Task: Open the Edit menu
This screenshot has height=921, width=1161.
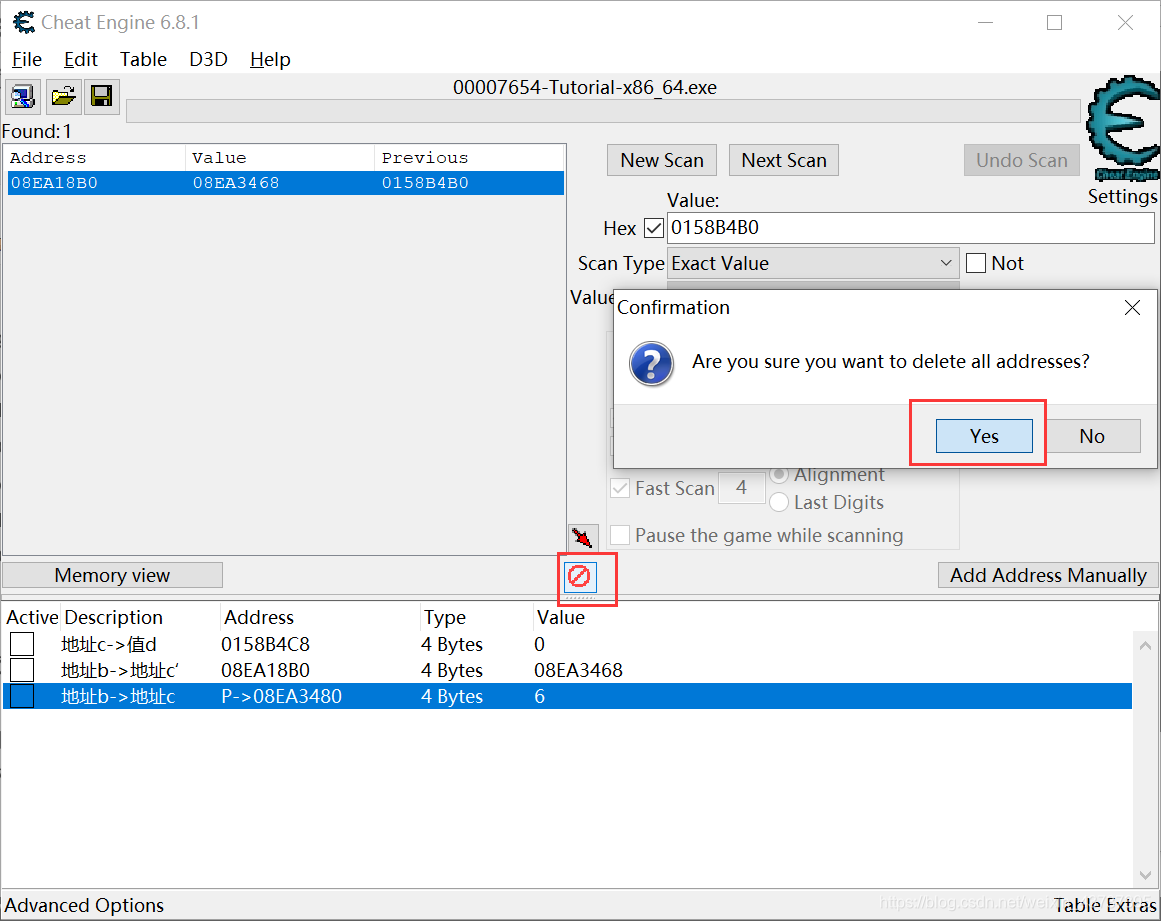Action: point(81,59)
